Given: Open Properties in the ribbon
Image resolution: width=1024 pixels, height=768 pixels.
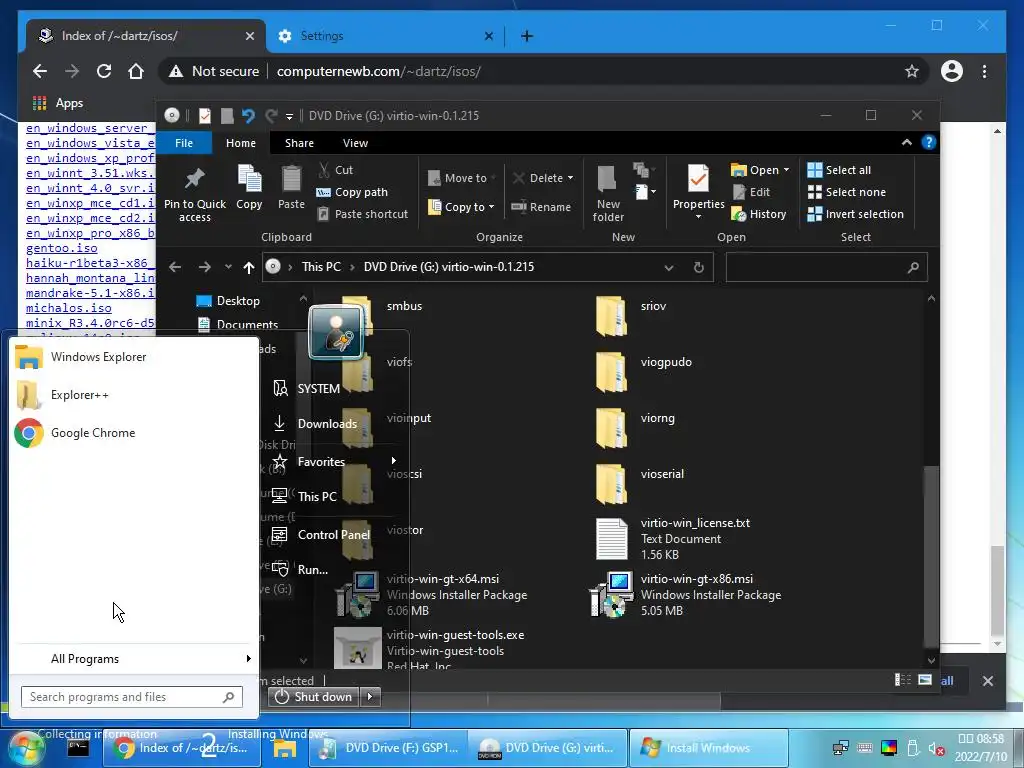Looking at the screenshot, I should coord(698,189).
